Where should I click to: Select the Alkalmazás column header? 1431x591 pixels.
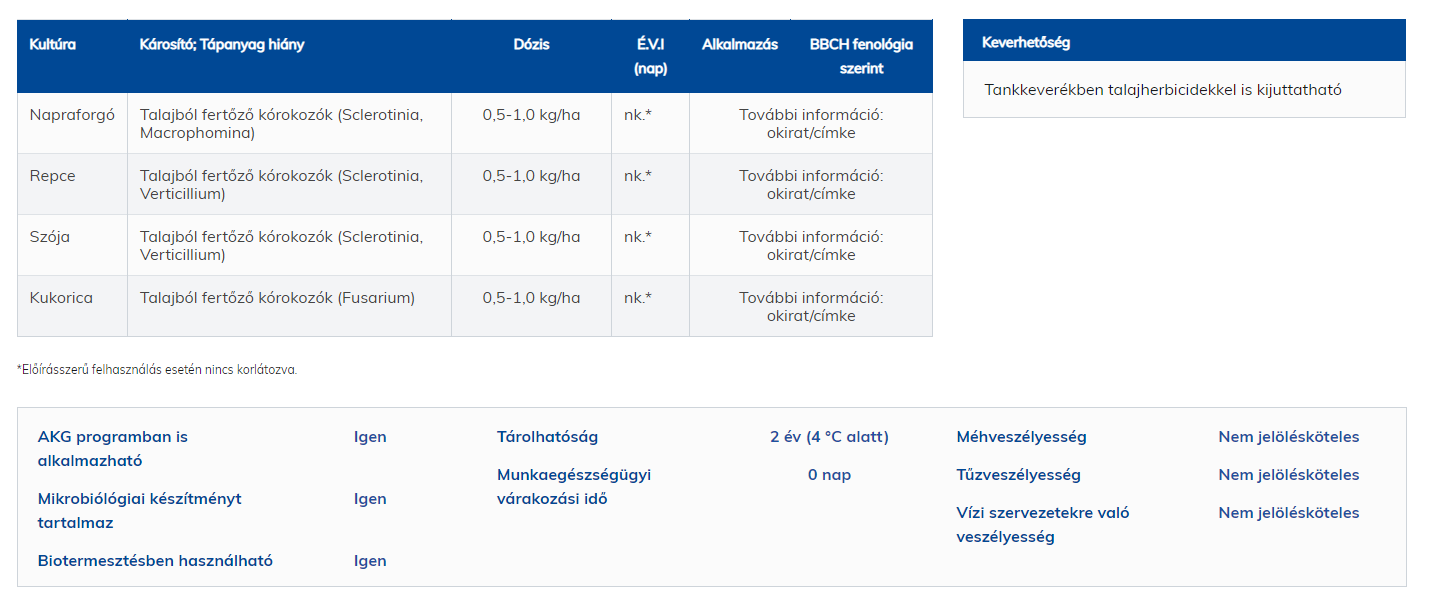(x=740, y=45)
